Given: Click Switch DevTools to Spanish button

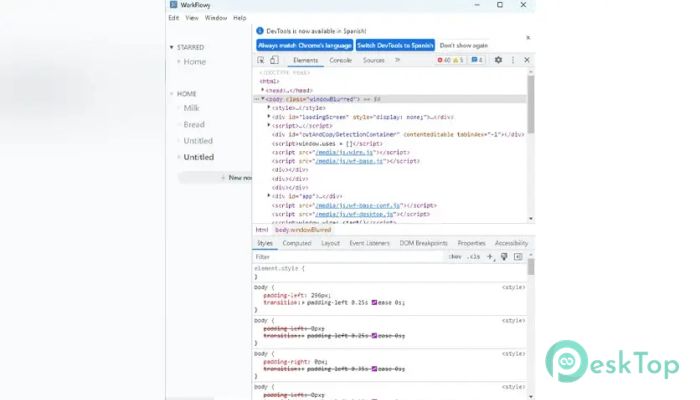Looking at the screenshot, I should (394, 45).
